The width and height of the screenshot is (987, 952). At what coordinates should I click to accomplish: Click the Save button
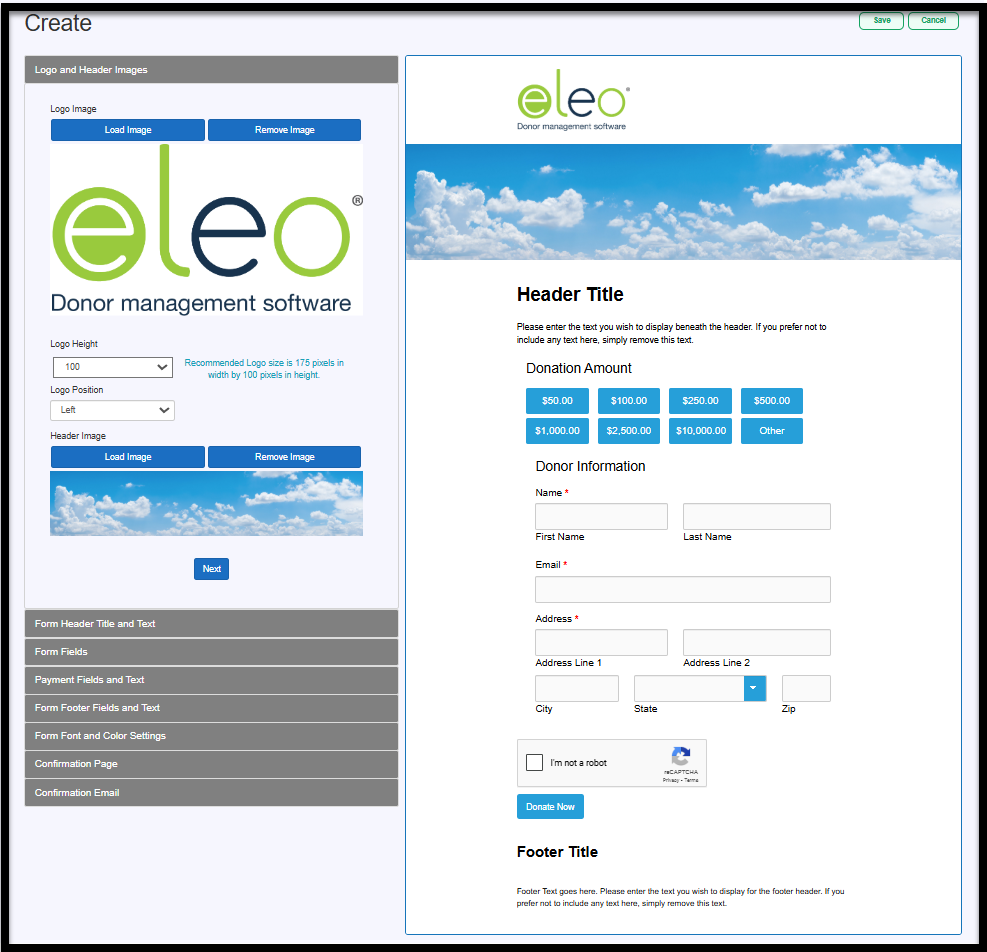point(881,21)
